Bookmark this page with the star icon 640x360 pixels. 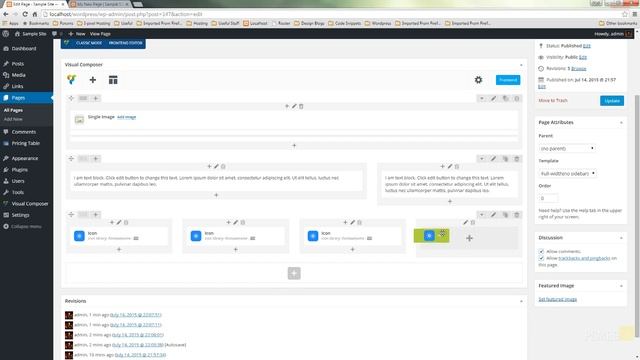(624, 14)
